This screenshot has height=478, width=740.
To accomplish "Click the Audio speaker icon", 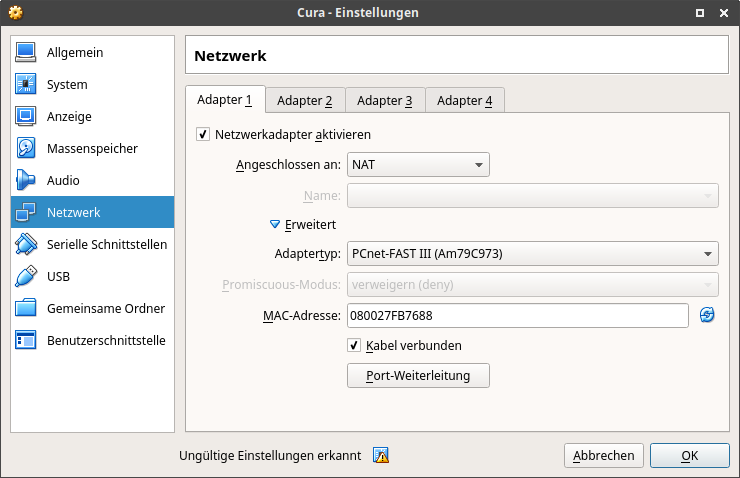I will pyautogui.click(x=25, y=180).
